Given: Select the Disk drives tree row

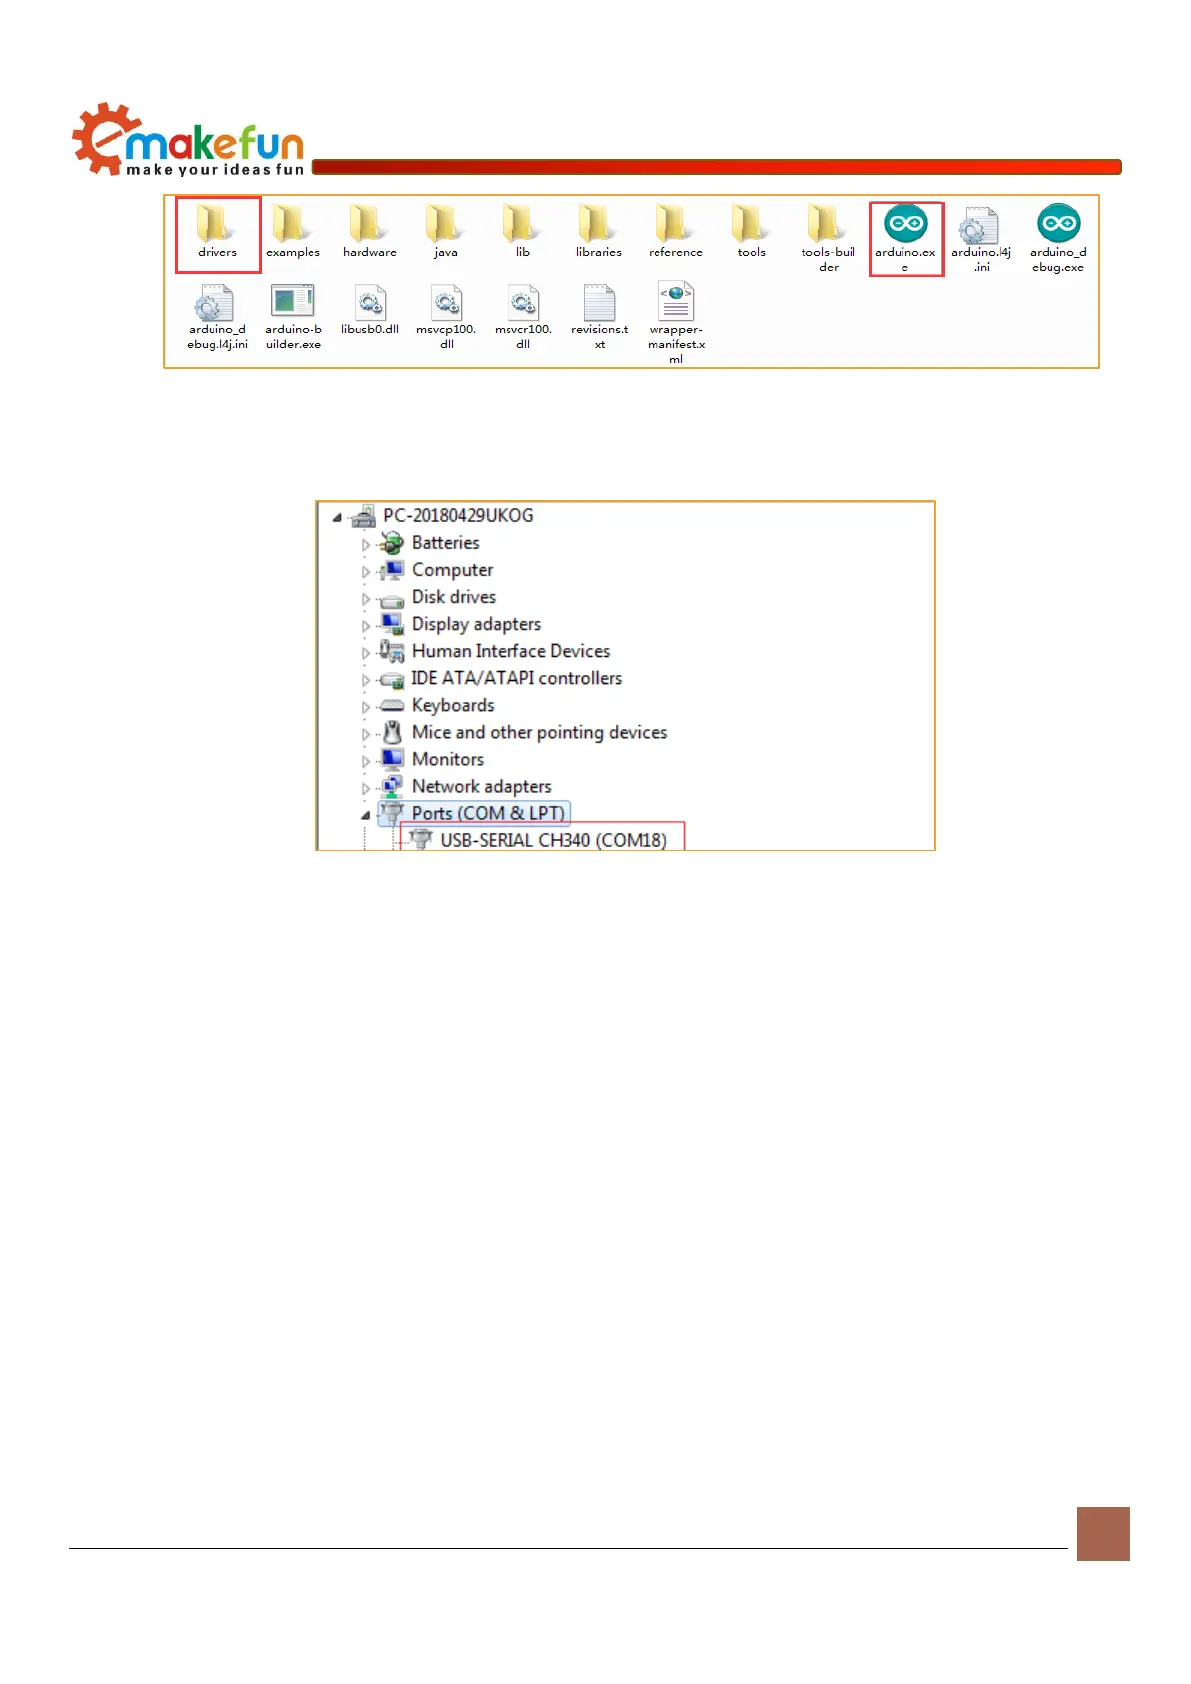Looking at the screenshot, I should pos(454,596).
